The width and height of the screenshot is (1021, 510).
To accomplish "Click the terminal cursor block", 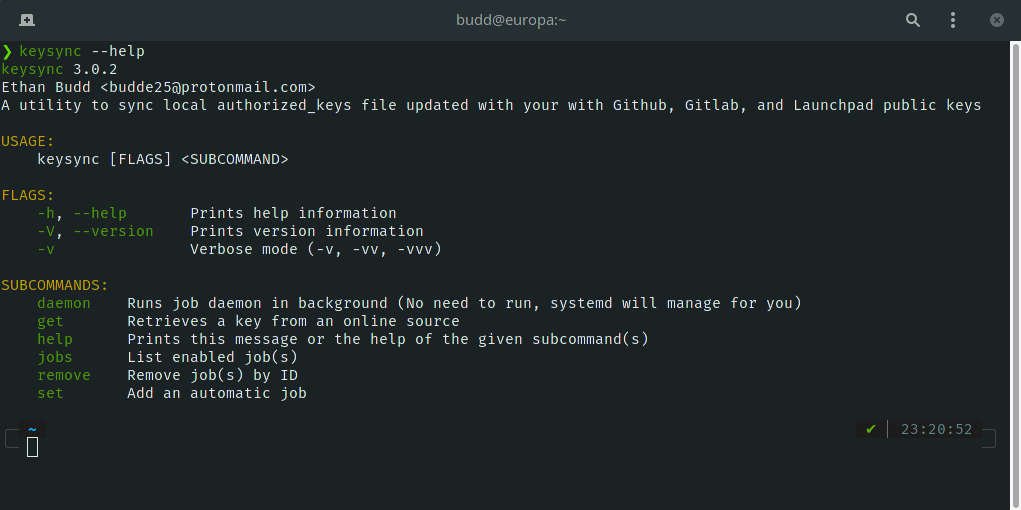I will click(32, 447).
